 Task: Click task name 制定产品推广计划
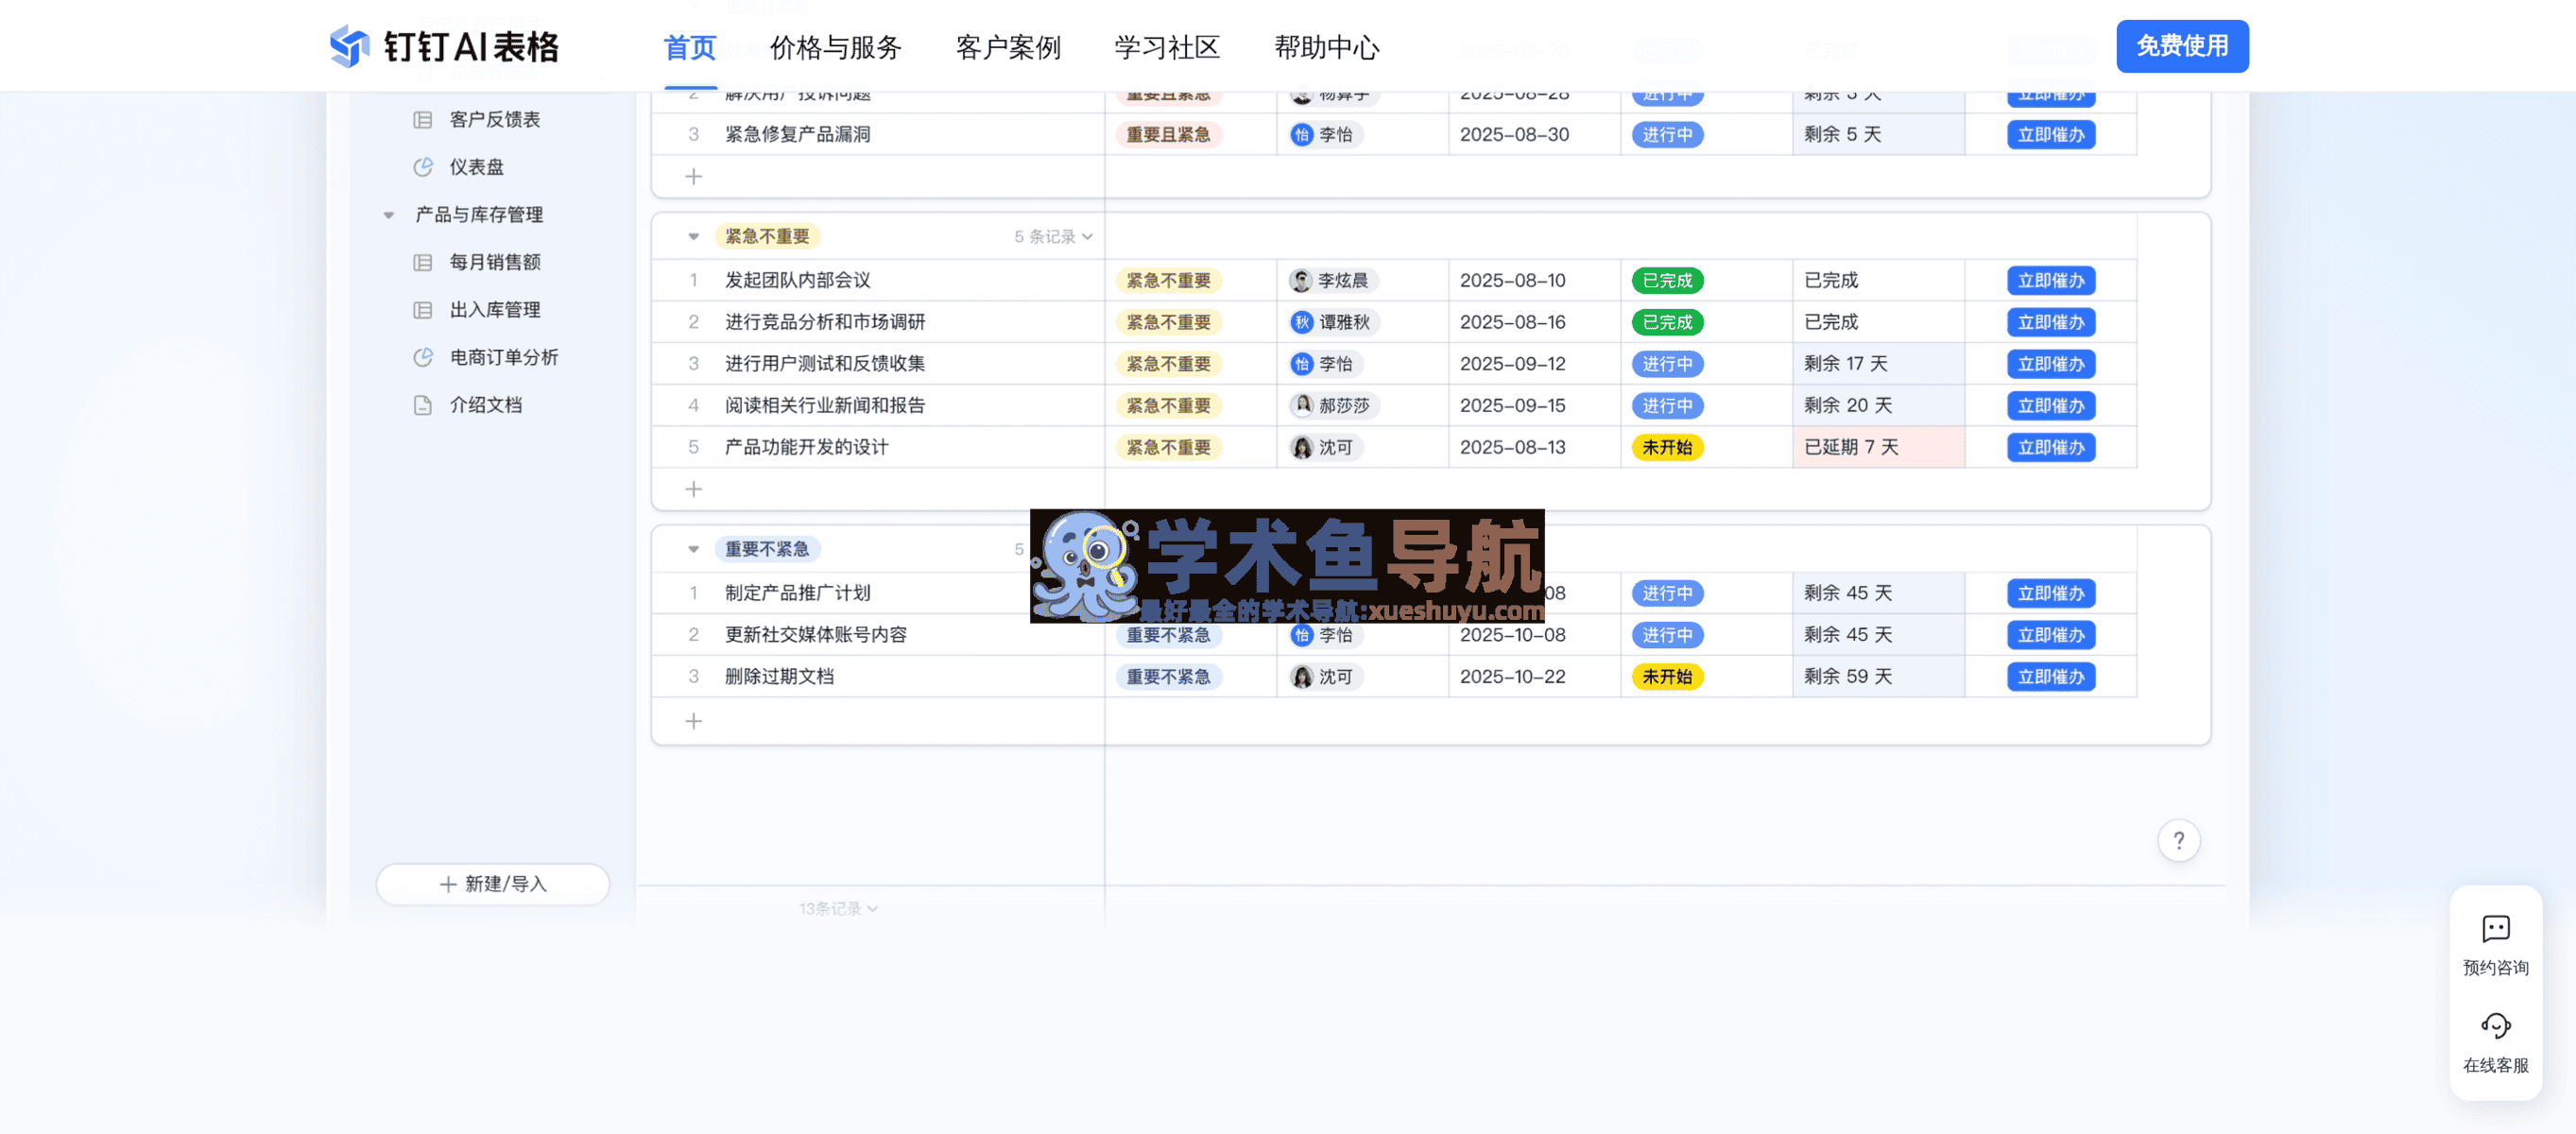(797, 593)
